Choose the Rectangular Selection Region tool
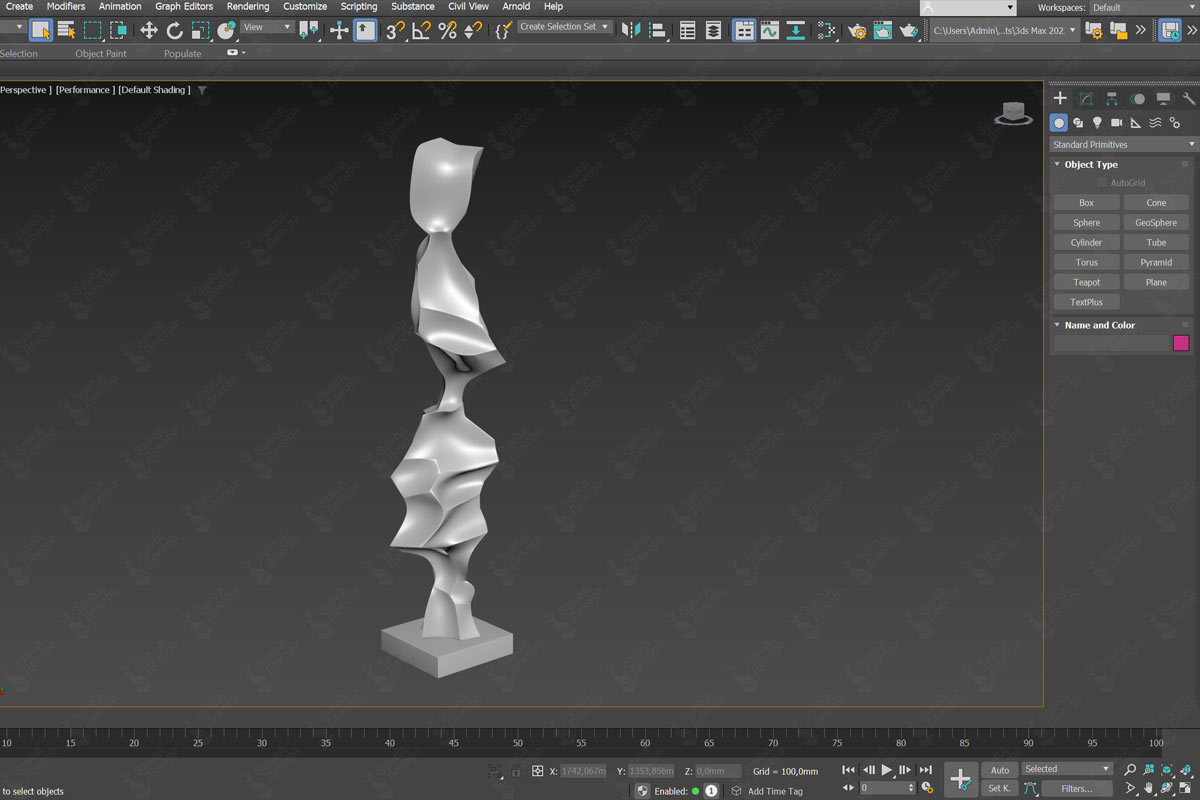 pos(93,30)
